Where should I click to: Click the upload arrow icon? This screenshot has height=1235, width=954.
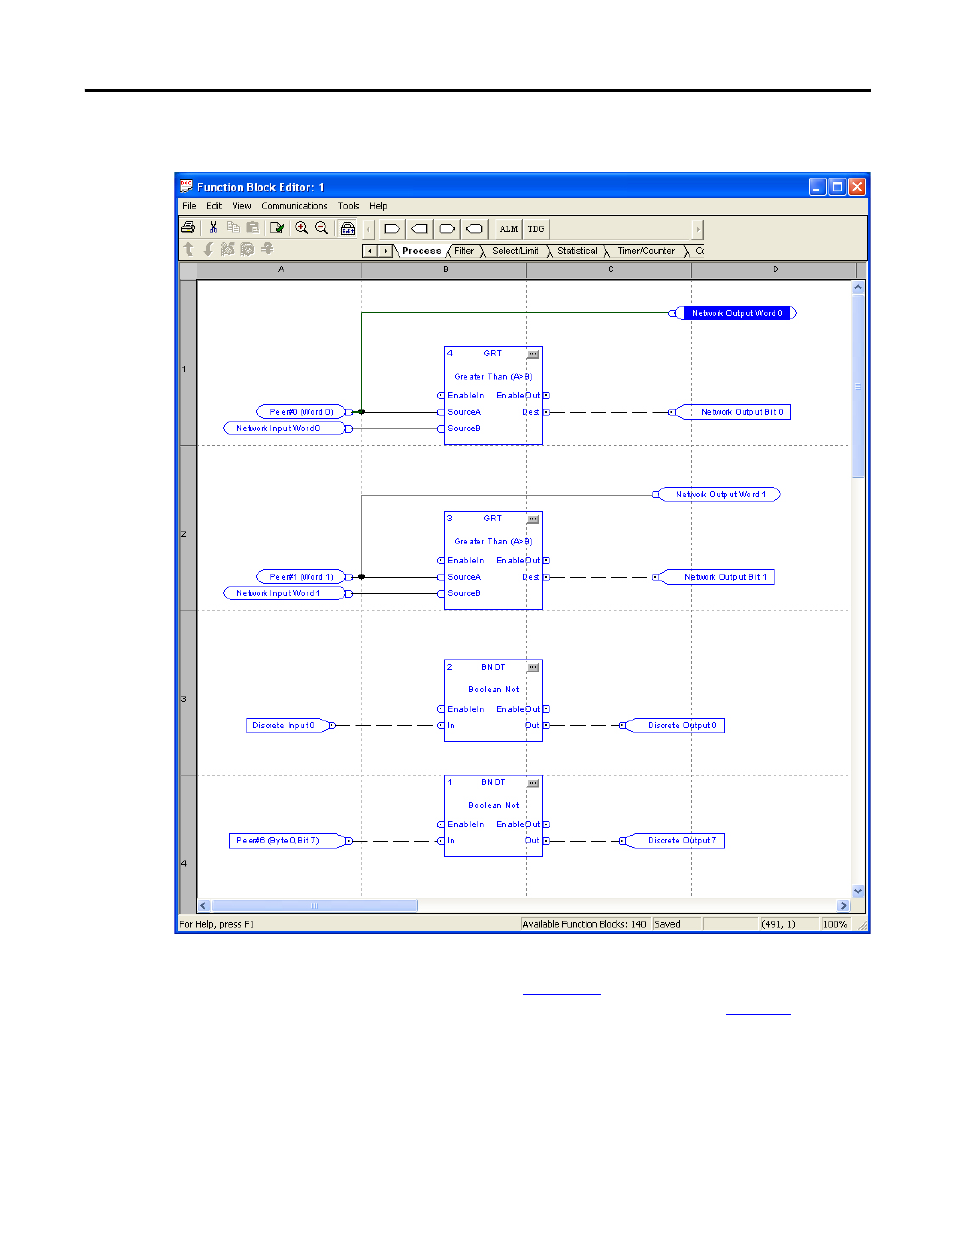[189, 249]
